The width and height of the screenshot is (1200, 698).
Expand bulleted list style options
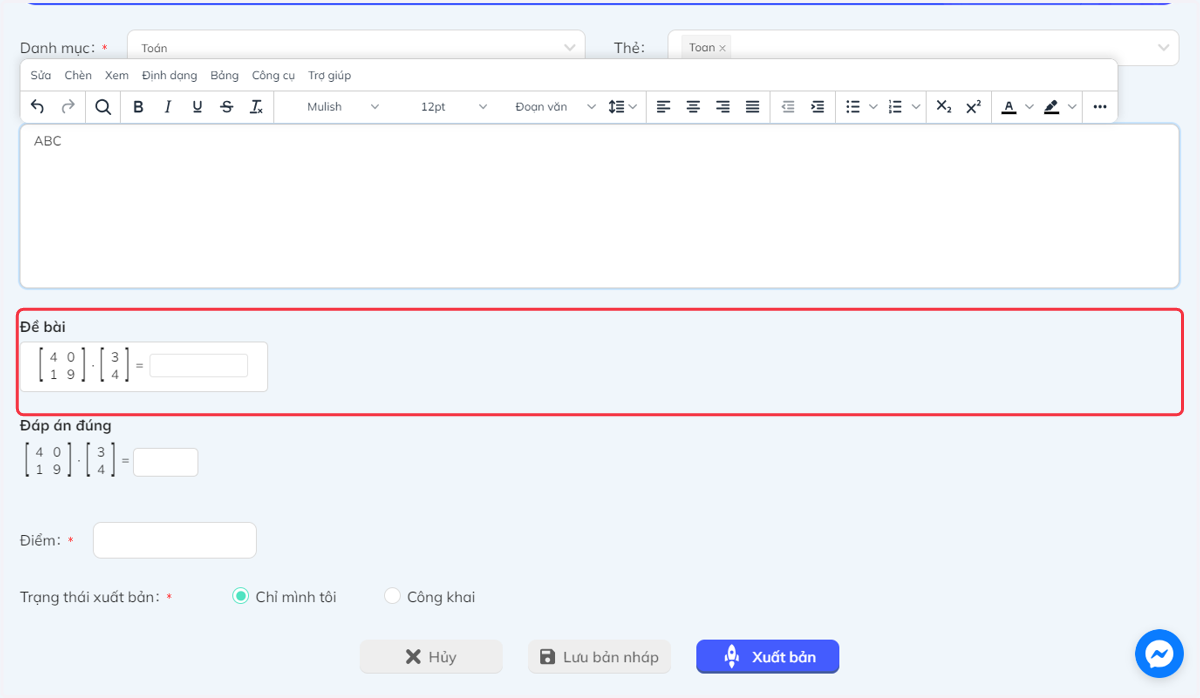click(872, 107)
